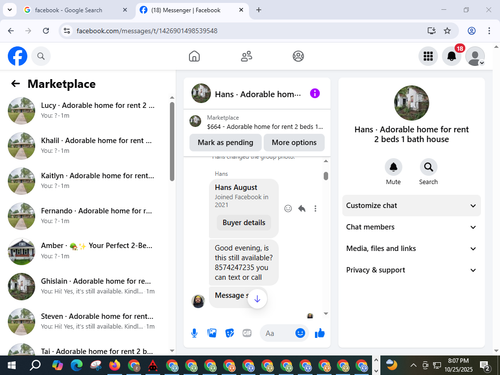Open the Marketplace listing $664 link
Image resolution: width=500 pixels, height=375 pixels.
(x=257, y=122)
